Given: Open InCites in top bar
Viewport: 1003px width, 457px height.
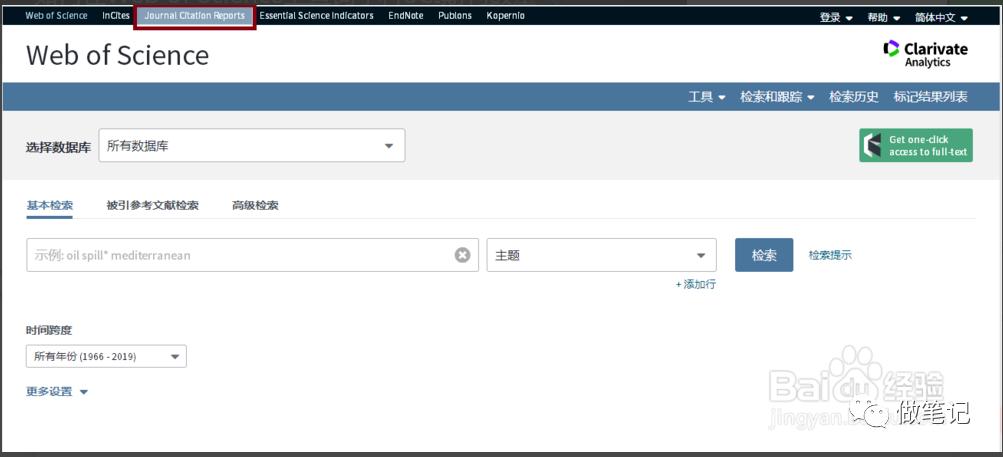Looking at the screenshot, I should click(x=116, y=16).
